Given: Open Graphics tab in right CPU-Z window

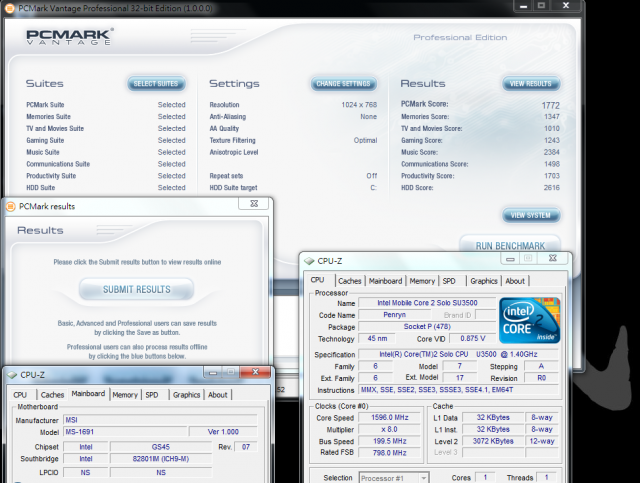Looking at the screenshot, I should coord(484,281).
